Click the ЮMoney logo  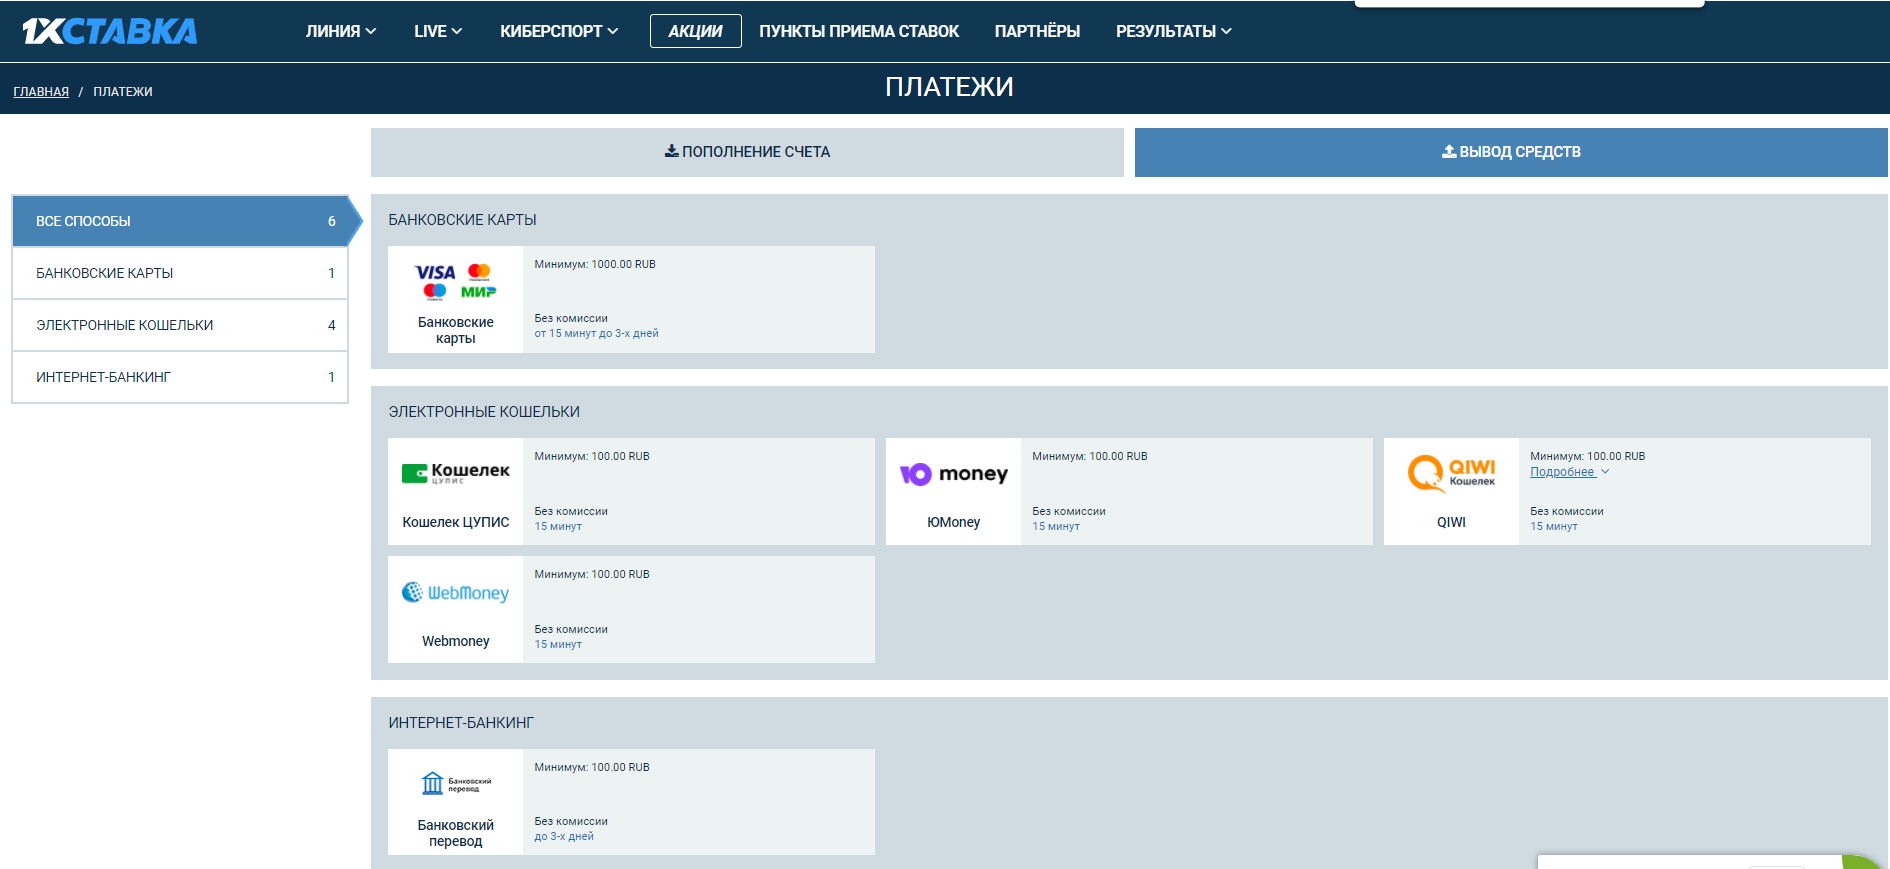(953, 474)
